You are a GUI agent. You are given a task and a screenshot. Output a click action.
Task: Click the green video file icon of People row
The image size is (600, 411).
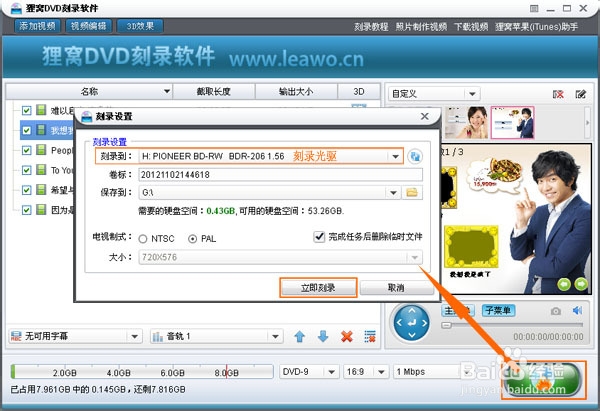click(41, 150)
